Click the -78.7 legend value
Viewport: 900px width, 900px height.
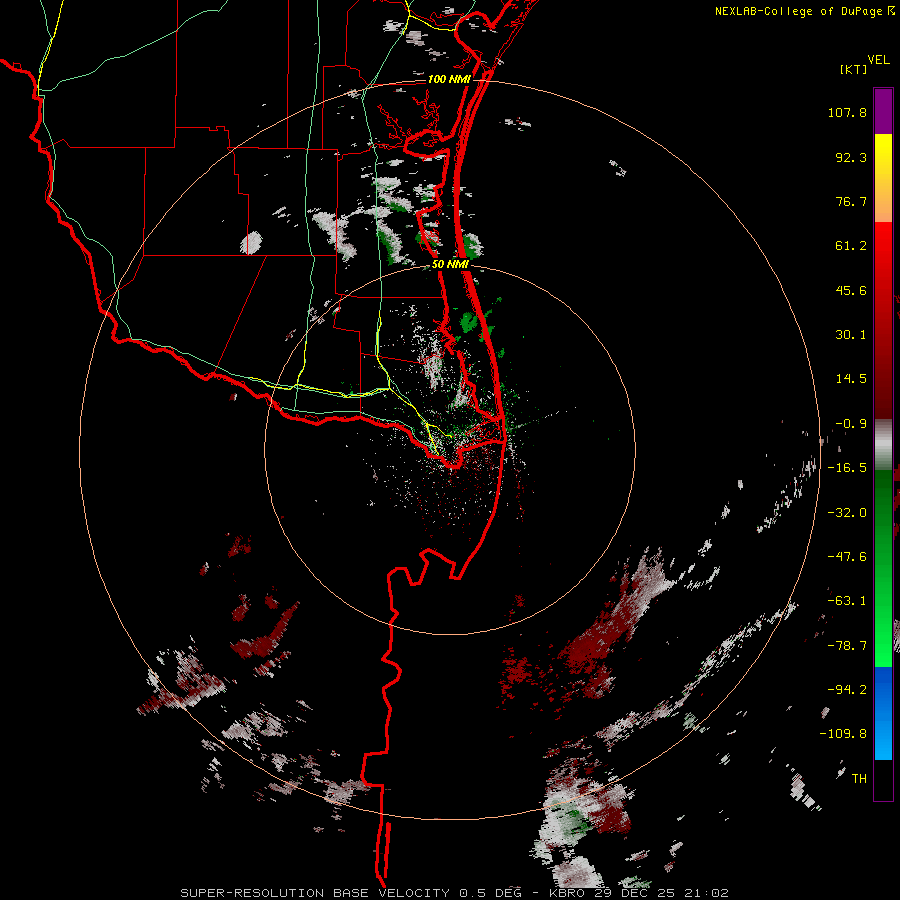[x=847, y=646]
